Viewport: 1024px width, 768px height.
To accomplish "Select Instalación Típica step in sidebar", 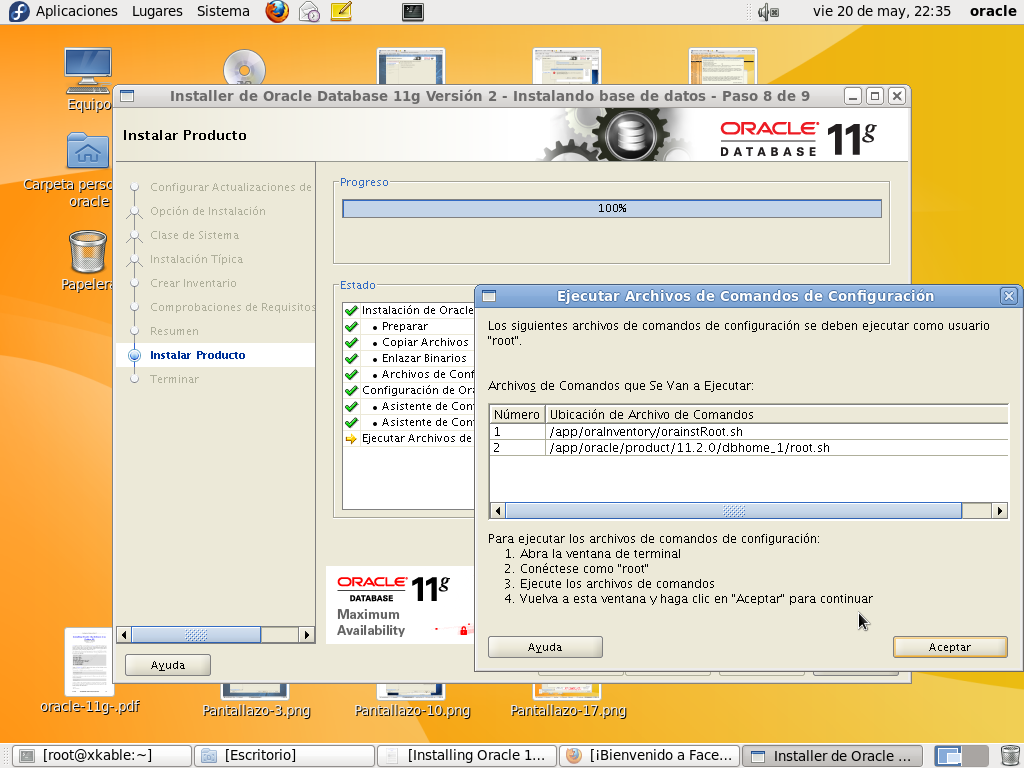I will point(197,259).
